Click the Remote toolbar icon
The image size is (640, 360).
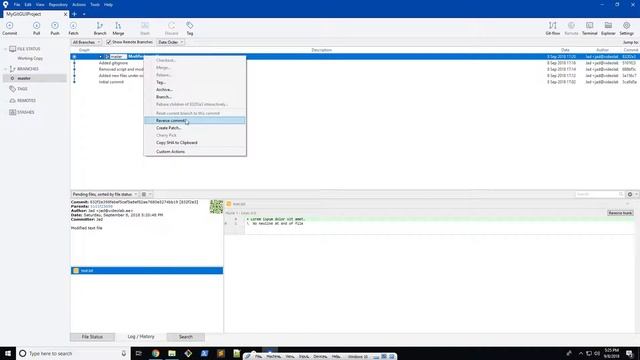tap(571, 28)
